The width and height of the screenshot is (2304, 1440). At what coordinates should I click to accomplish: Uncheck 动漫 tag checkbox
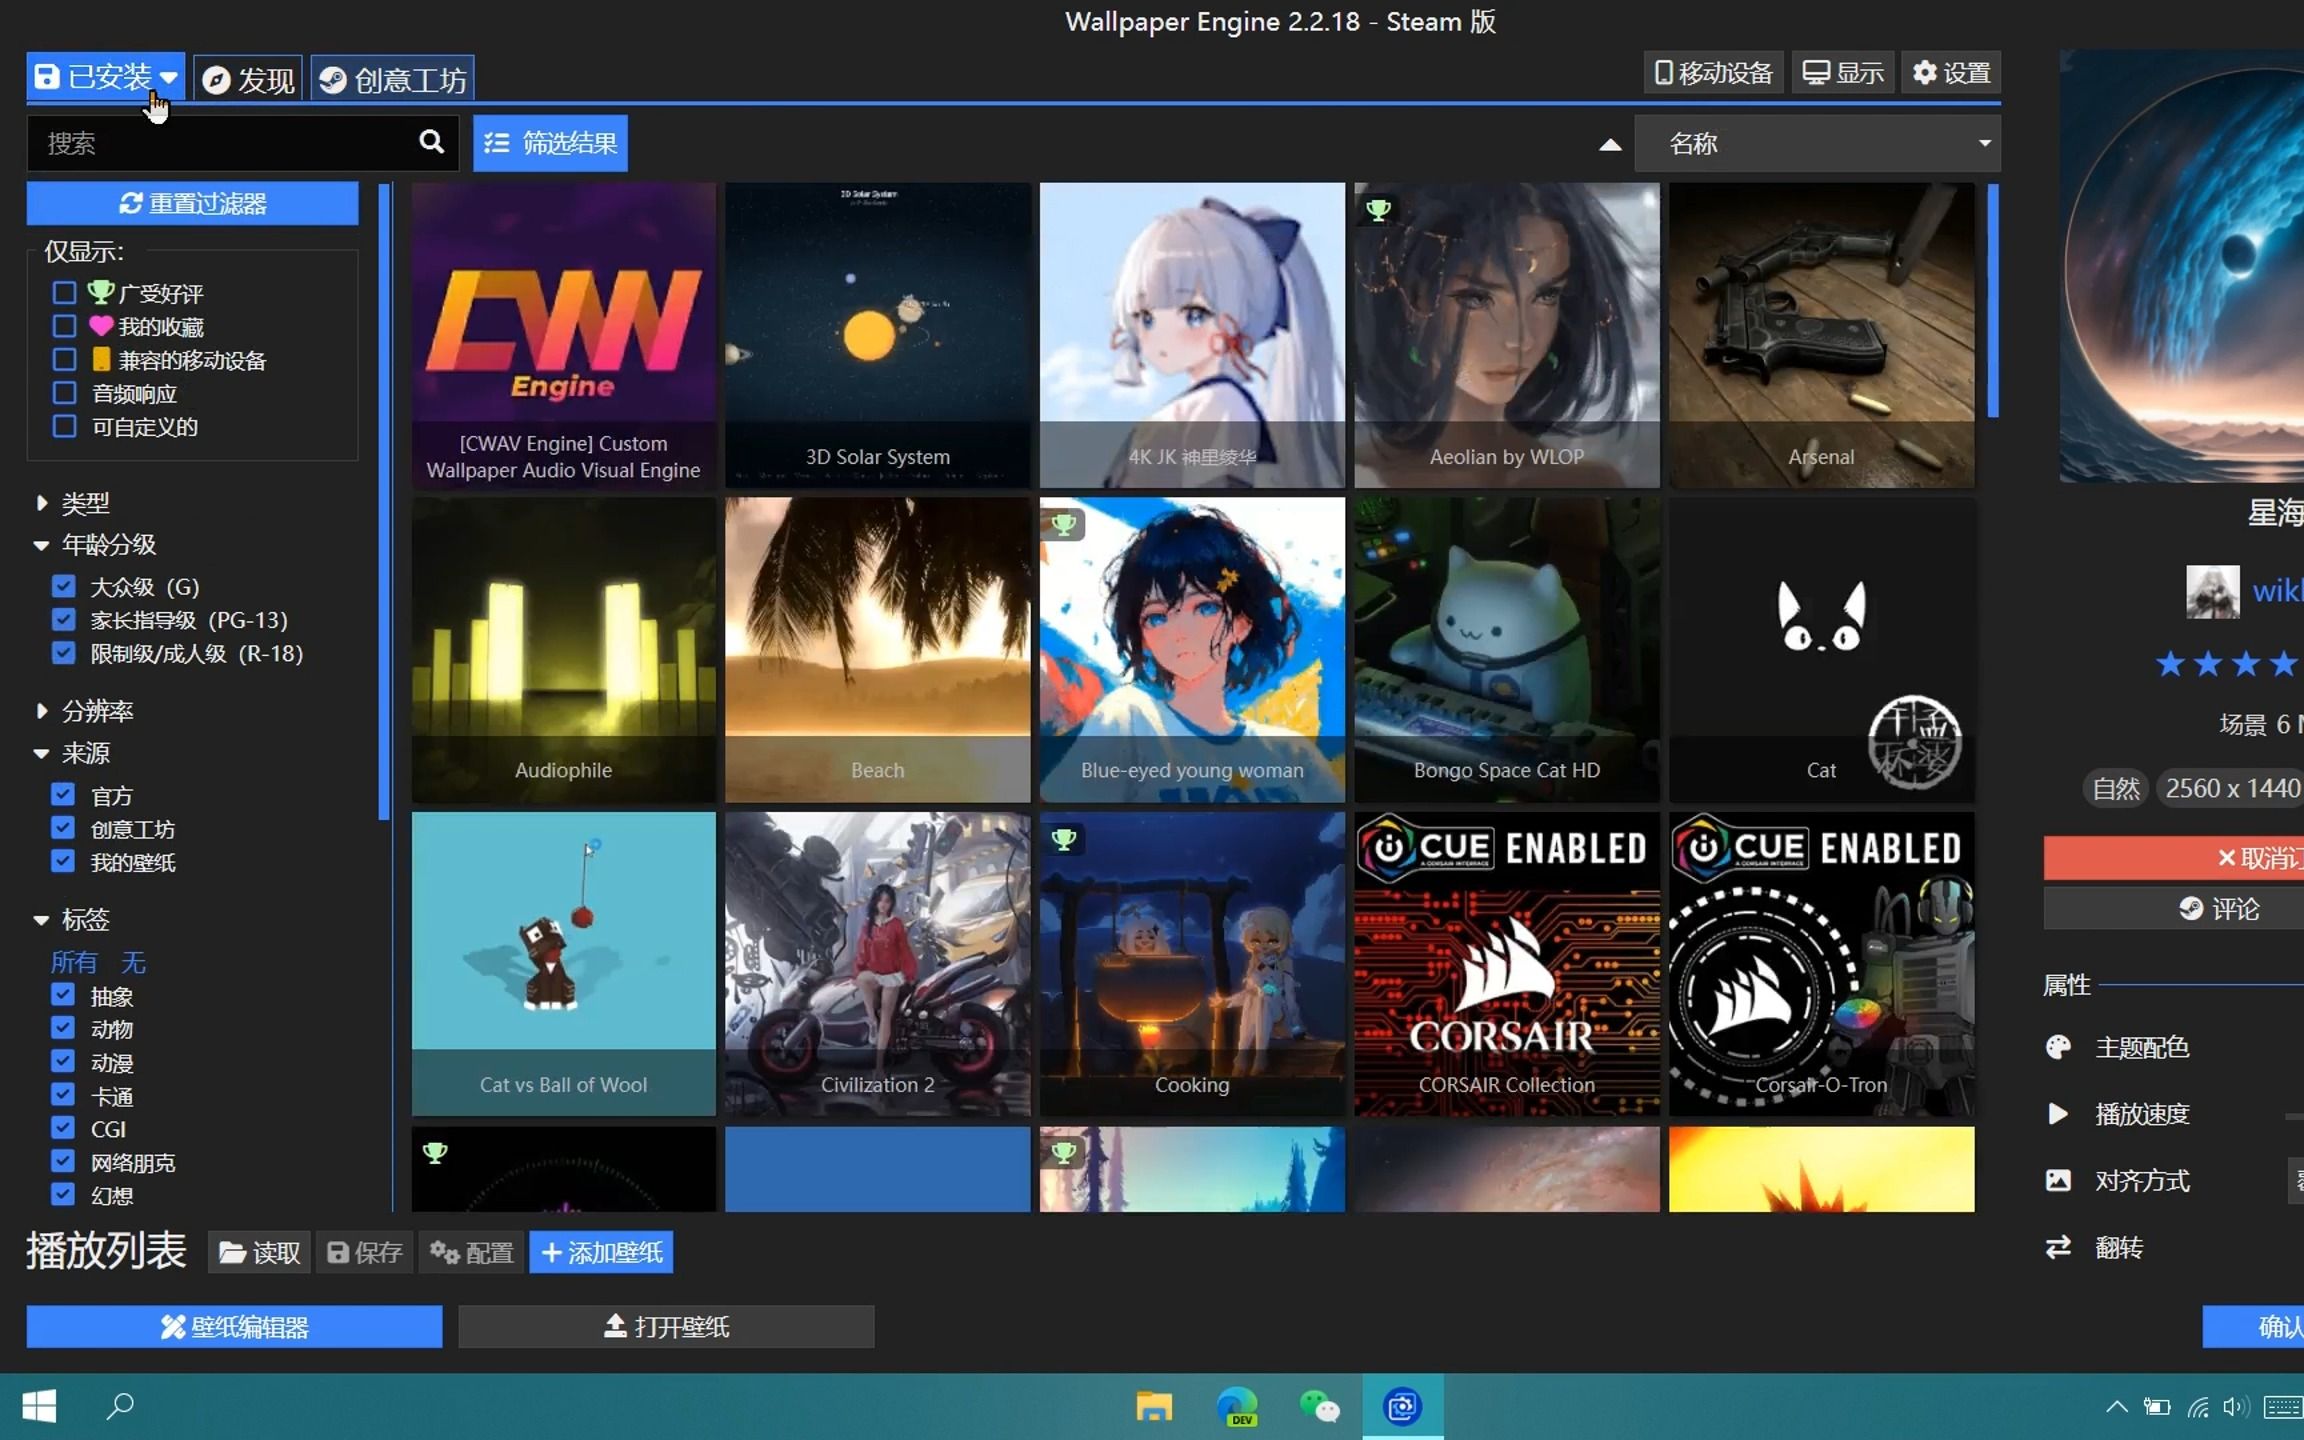pos(64,1062)
